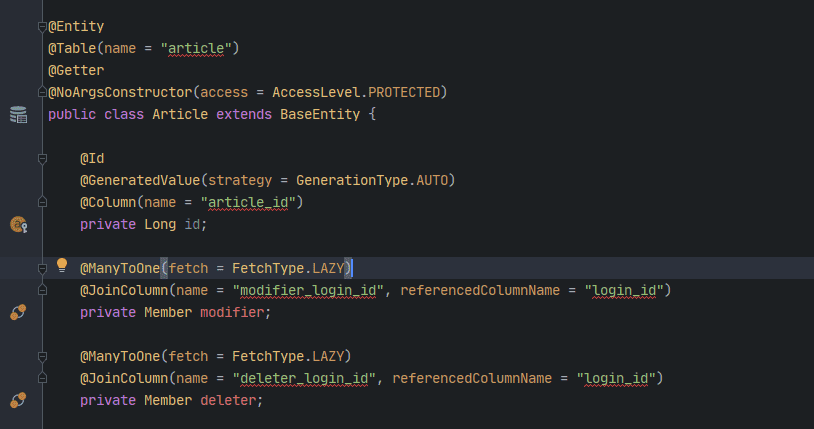
Task: Click the extends keyword
Action: coord(244,114)
